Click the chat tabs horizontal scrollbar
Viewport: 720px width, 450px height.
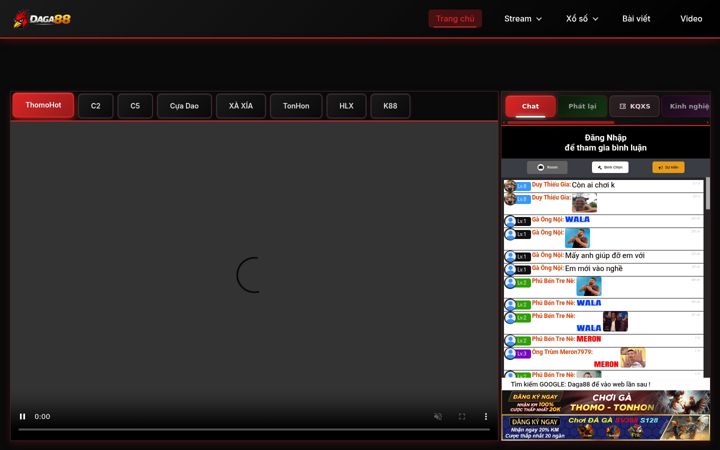pyautogui.click(x=560, y=123)
